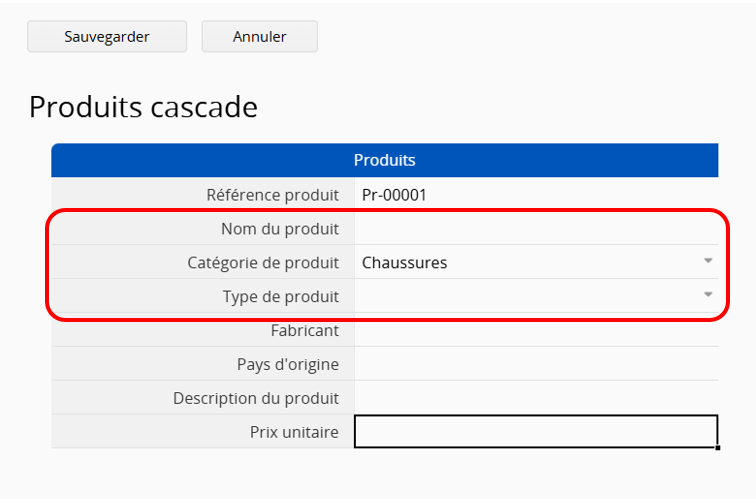Click the Nom du produit label
756x499 pixels.
click(280, 229)
